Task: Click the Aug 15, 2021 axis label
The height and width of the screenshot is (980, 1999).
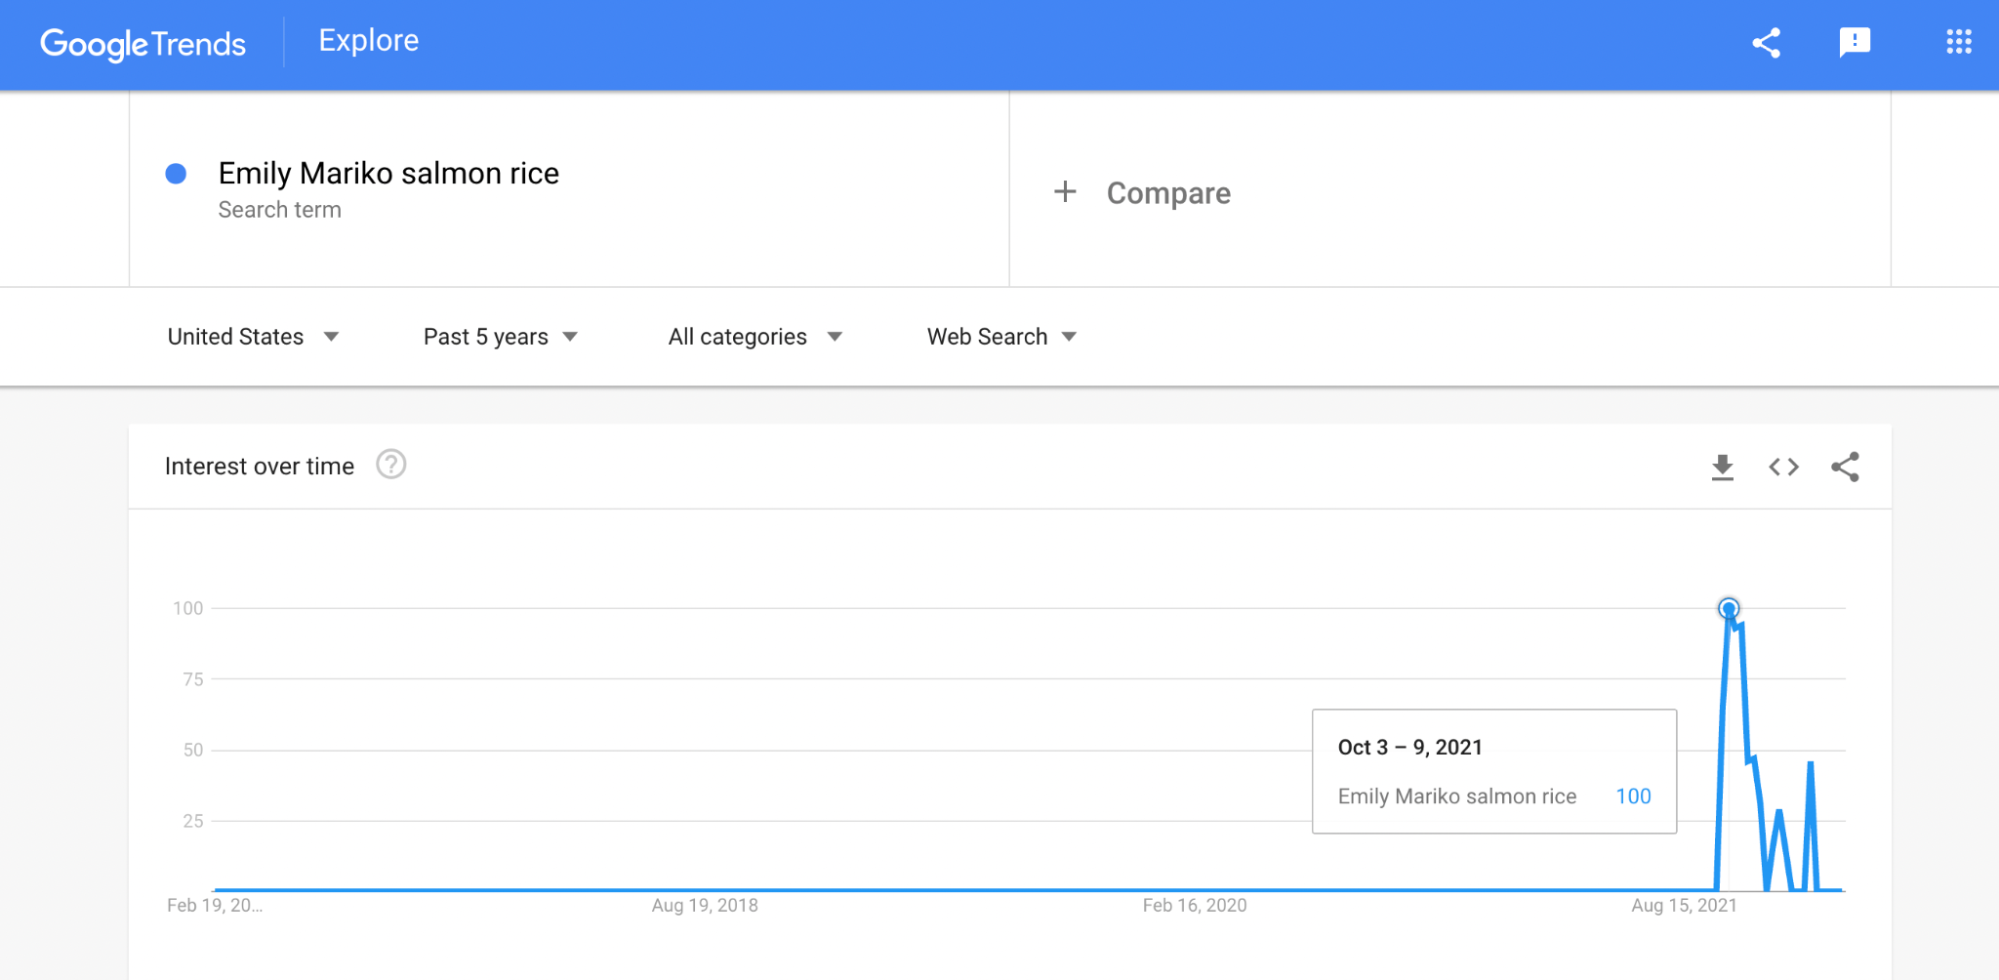Action: point(1685,905)
